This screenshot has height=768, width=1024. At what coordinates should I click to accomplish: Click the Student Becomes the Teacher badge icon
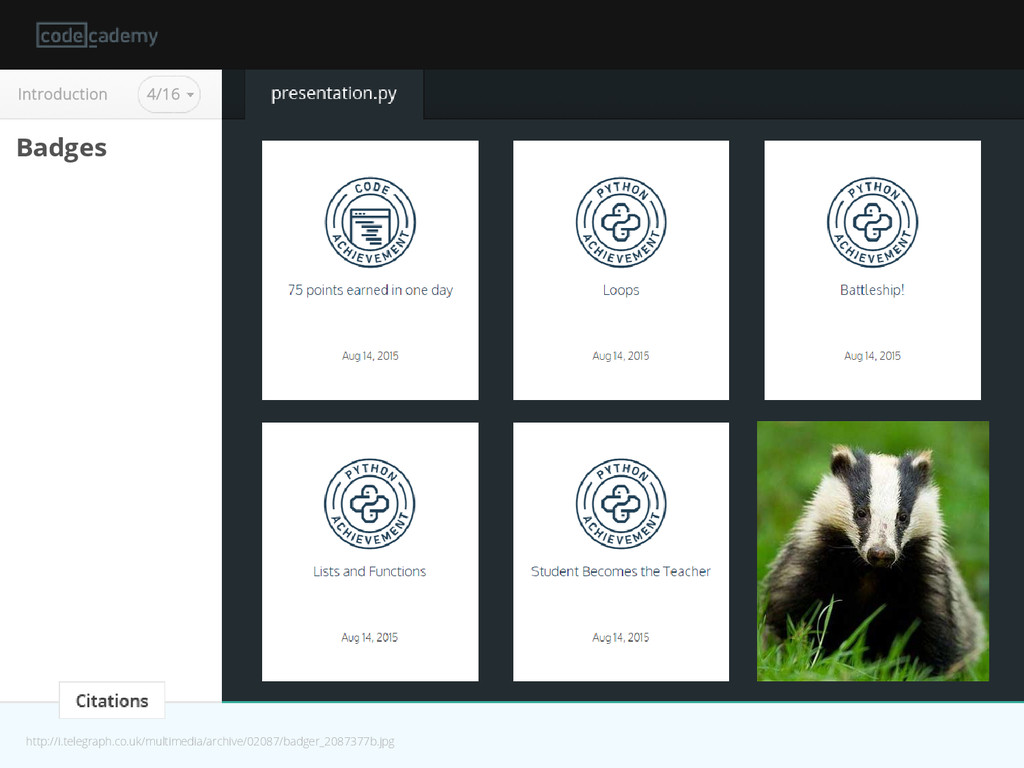pos(621,504)
